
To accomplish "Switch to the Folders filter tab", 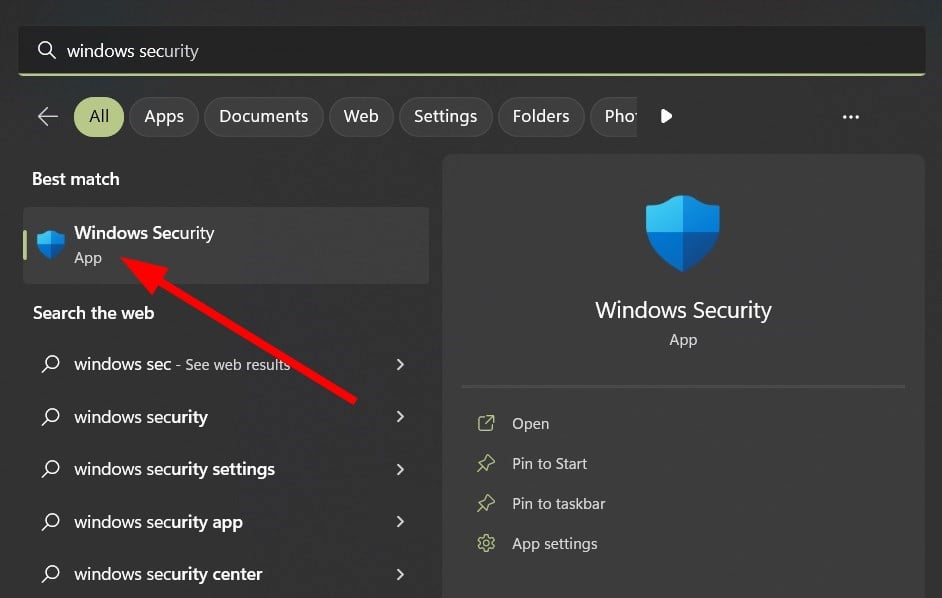I will coord(541,117).
